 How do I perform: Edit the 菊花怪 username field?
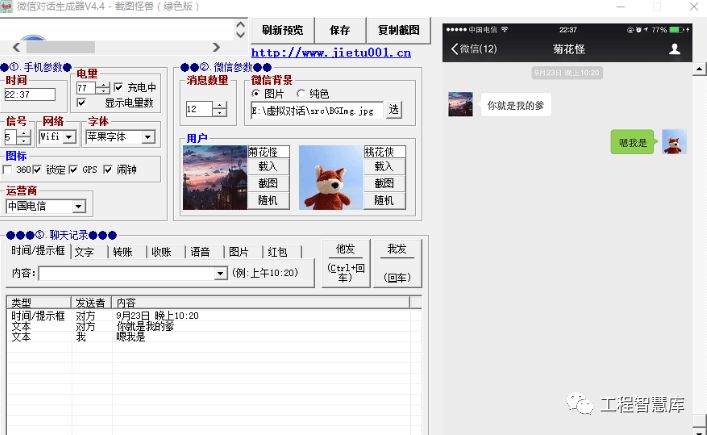268,151
